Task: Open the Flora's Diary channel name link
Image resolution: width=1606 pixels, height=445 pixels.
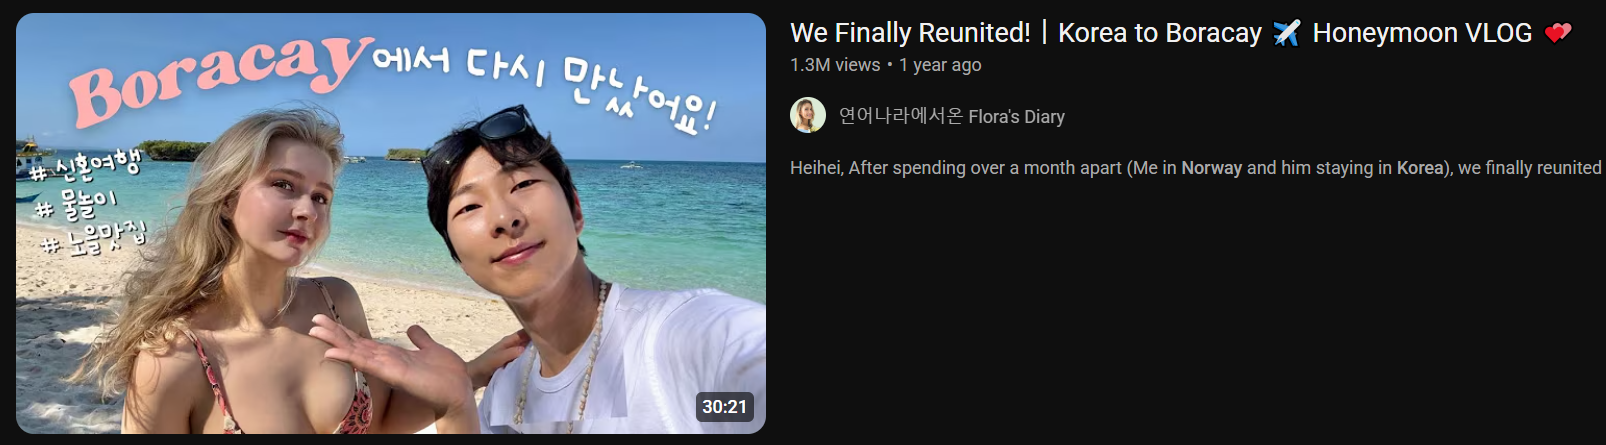Action: point(952,116)
